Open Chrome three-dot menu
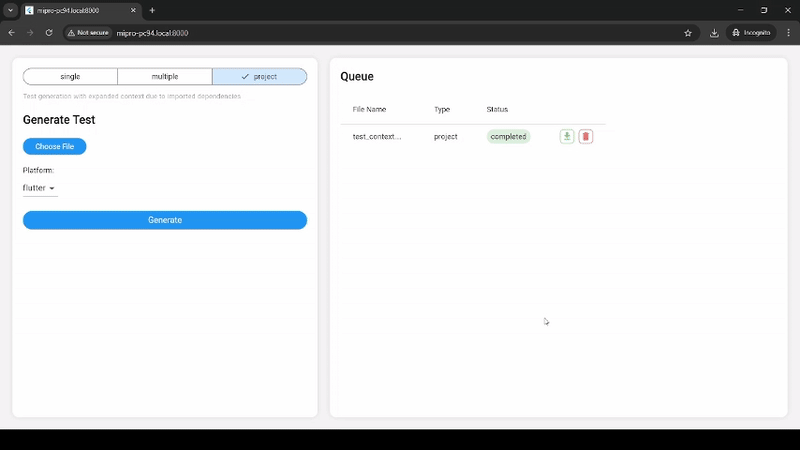The width and height of the screenshot is (800, 450). [x=788, y=33]
